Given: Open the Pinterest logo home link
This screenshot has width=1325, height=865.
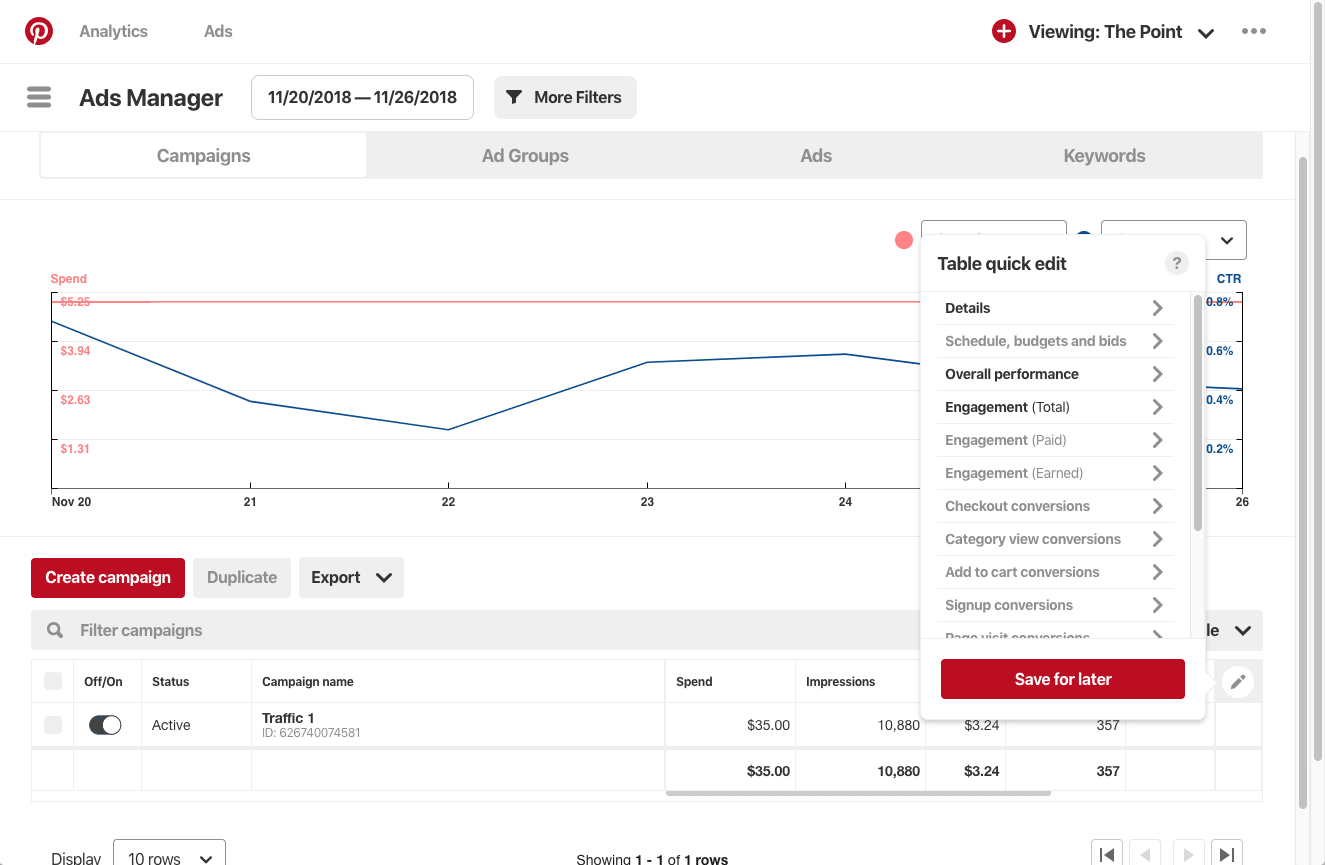Looking at the screenshot, I should 39,31.
